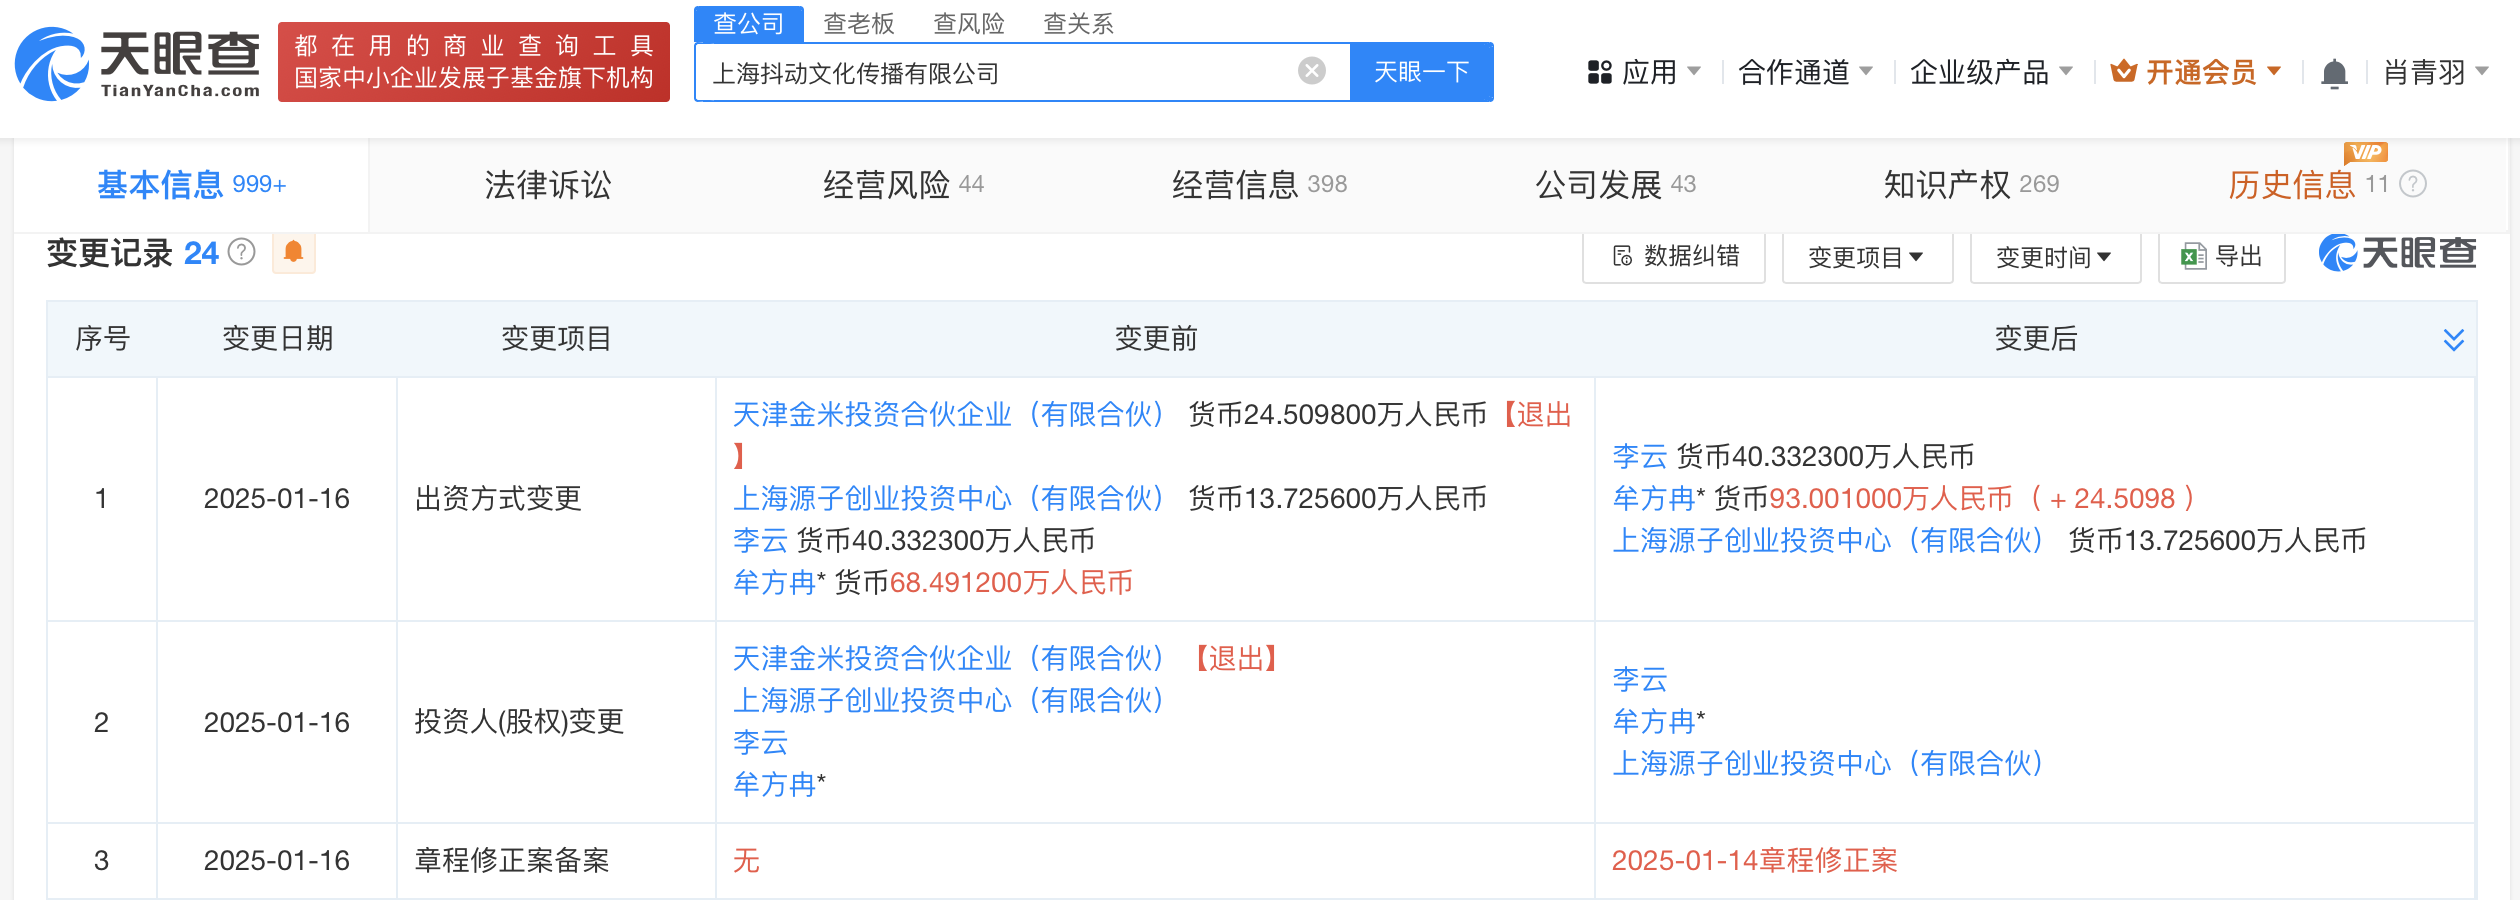Open the TianYanCha homepage logo
2520x900 pixels.
pos(138,64)
